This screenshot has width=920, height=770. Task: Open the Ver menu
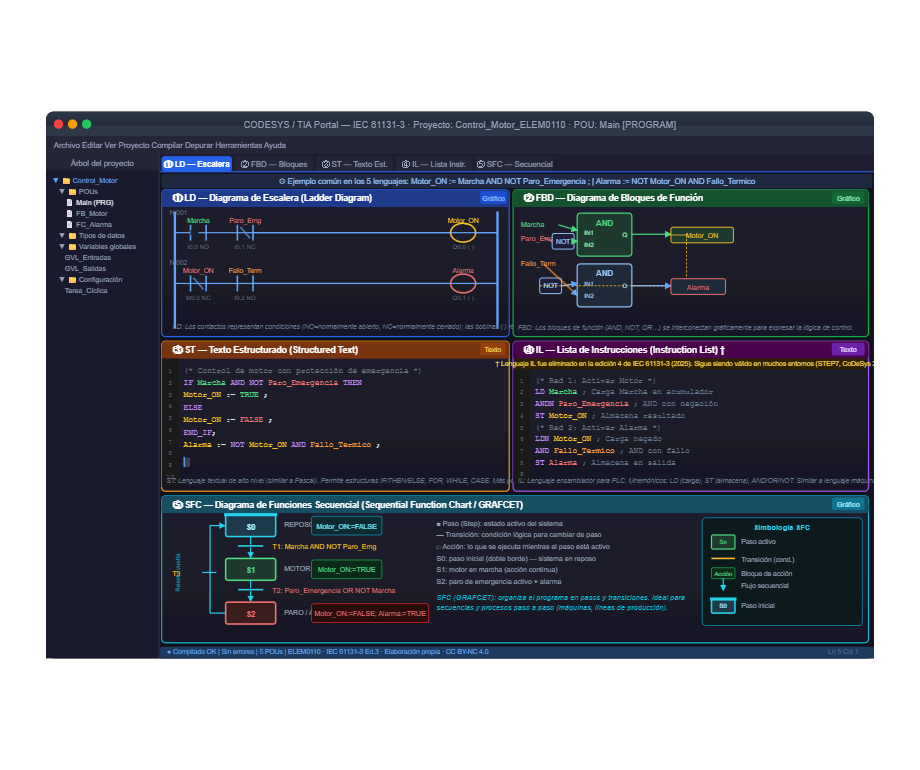[x=110, y=145]
